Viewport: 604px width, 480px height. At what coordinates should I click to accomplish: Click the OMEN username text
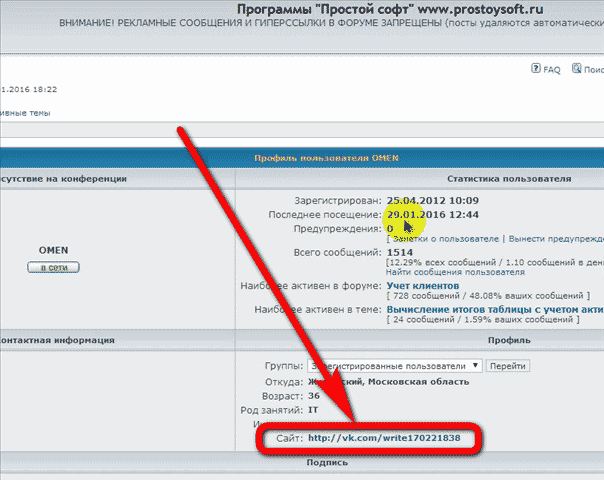tap(53, 249)
